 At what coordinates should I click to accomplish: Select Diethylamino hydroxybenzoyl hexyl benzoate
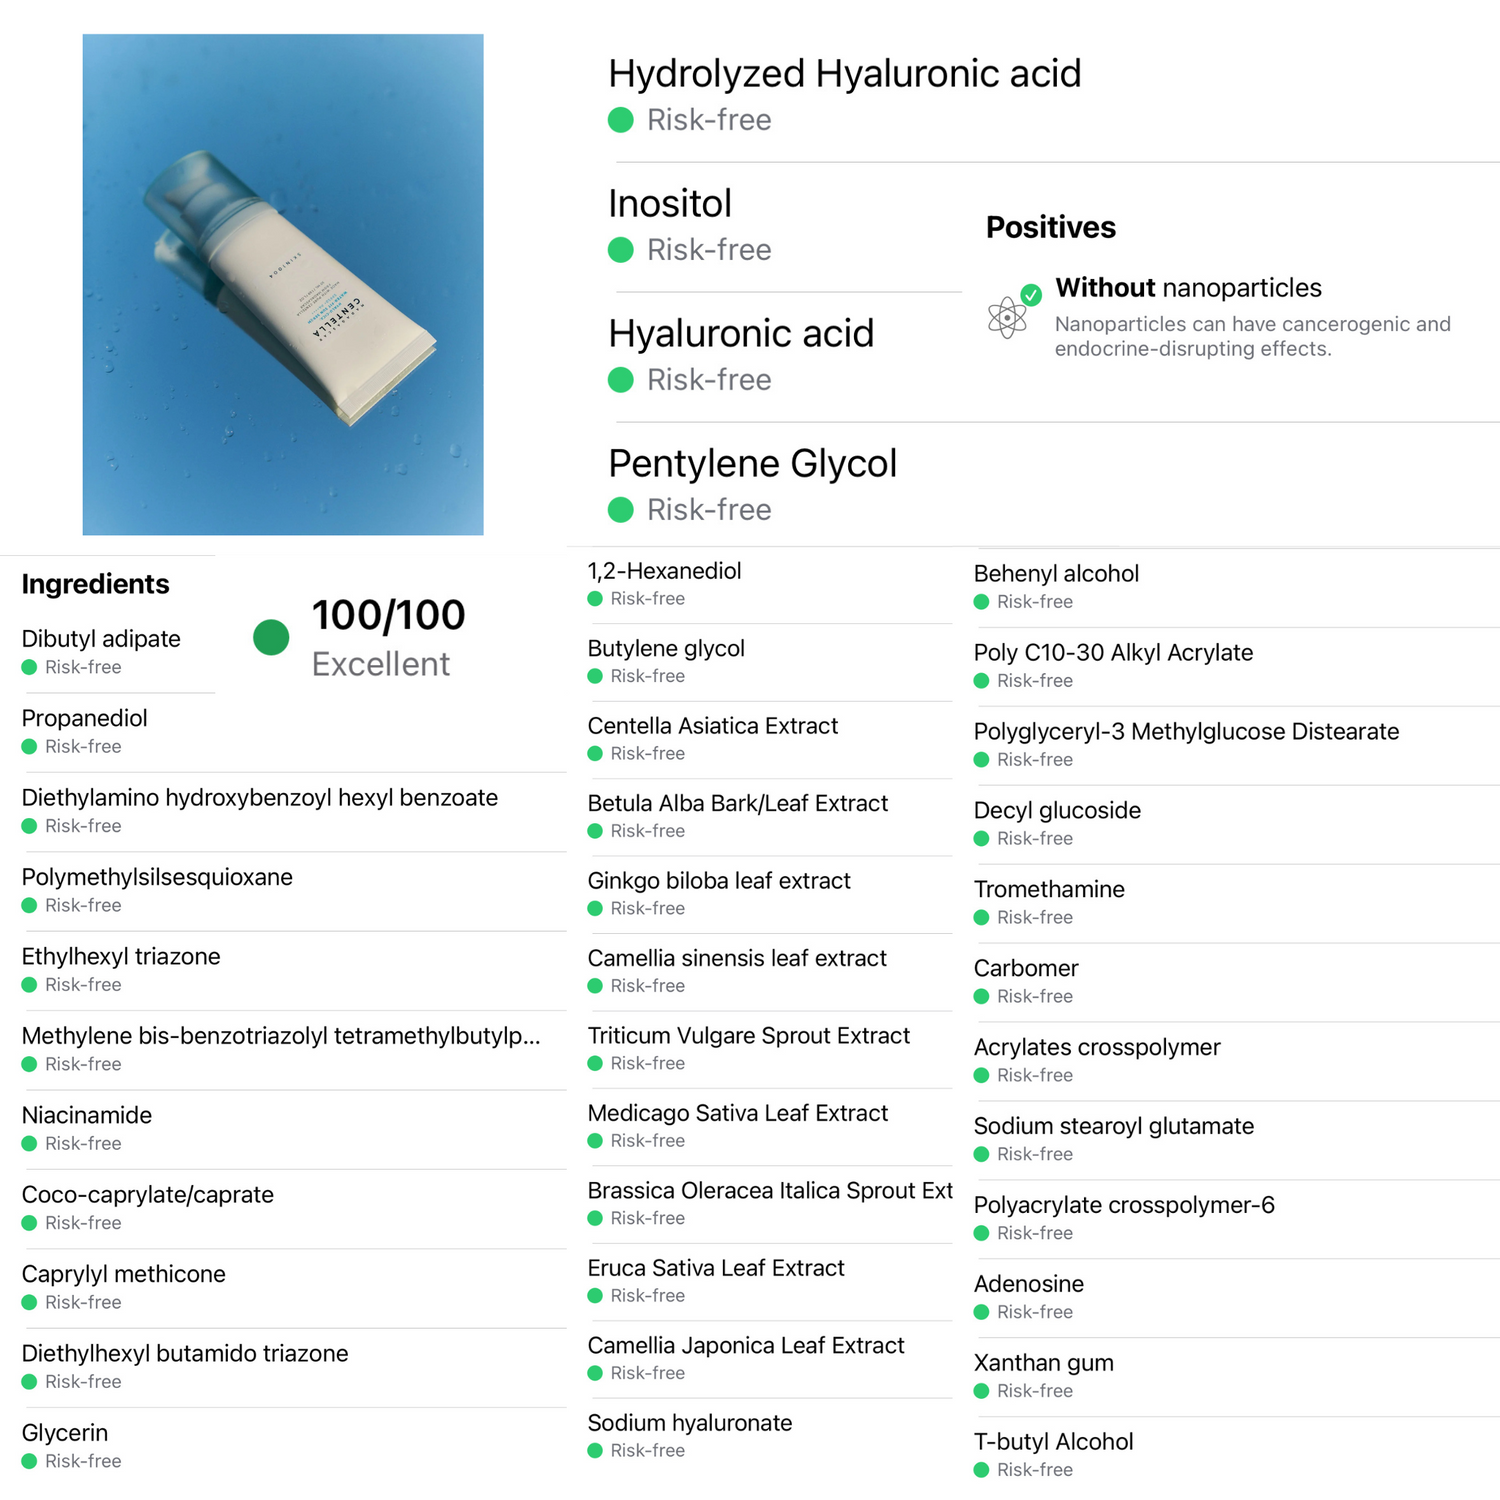[260, 798]
